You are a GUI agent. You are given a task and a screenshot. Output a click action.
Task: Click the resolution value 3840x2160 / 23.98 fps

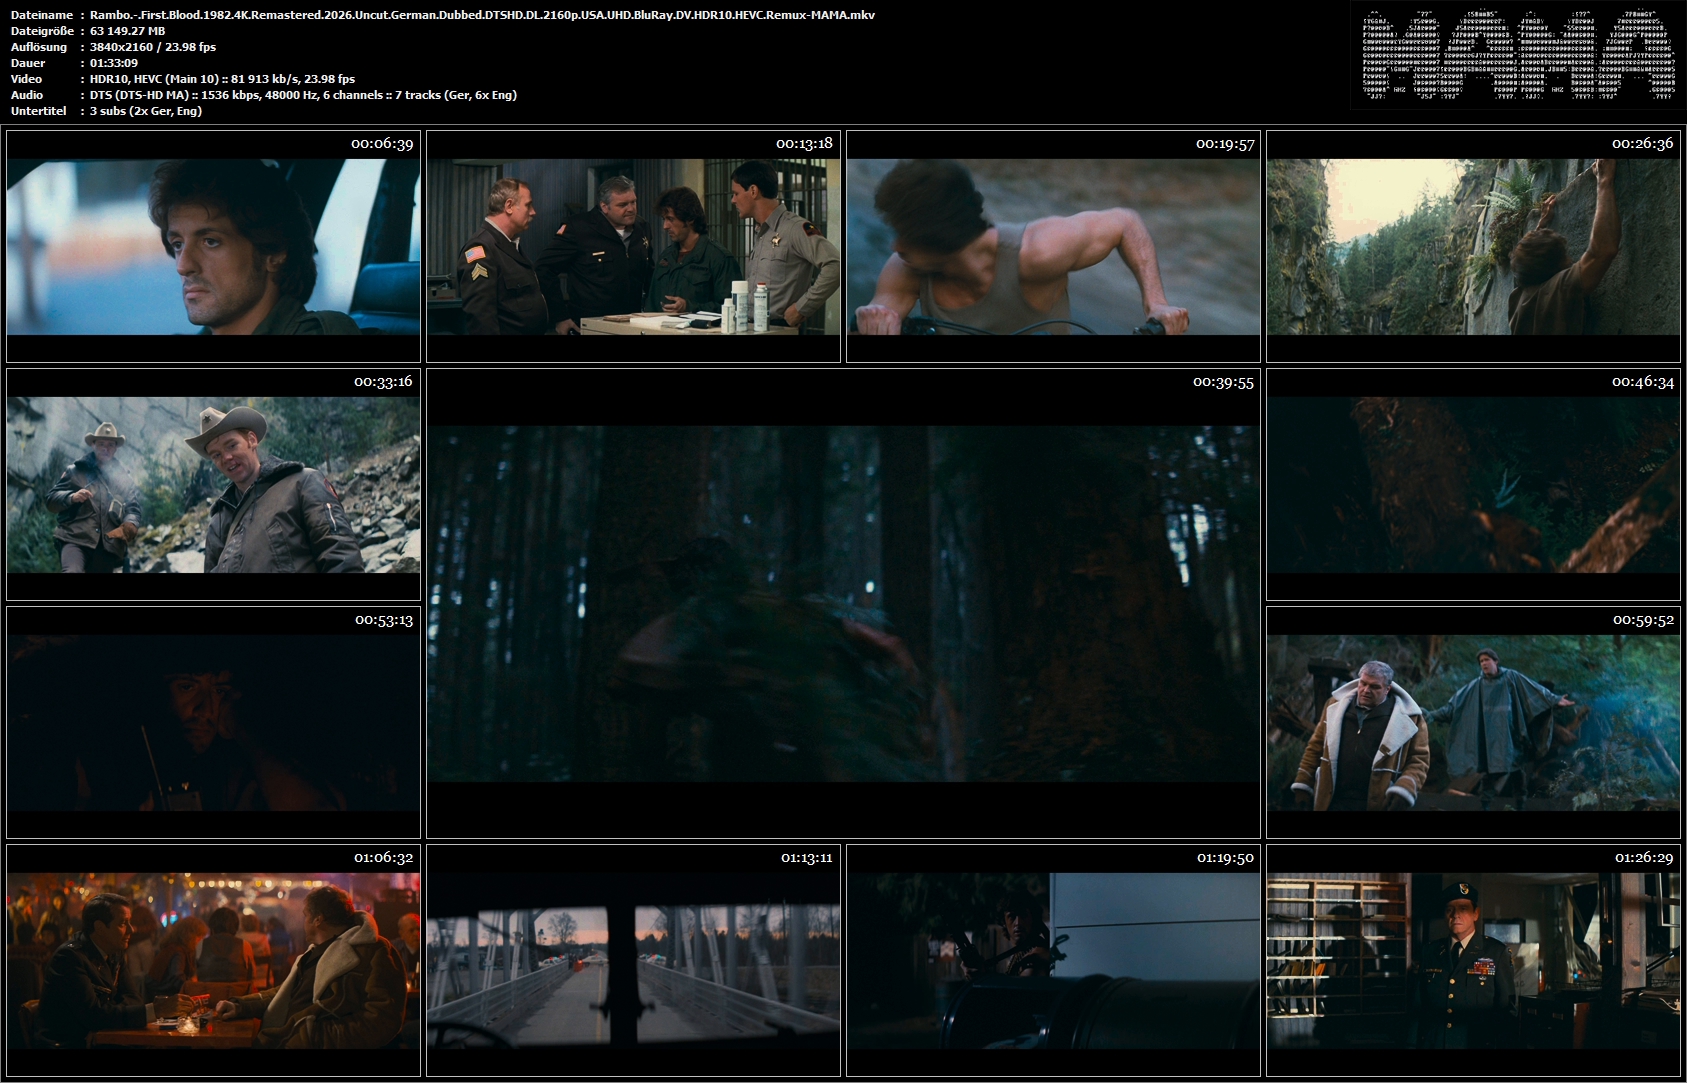tap(153, 47)
